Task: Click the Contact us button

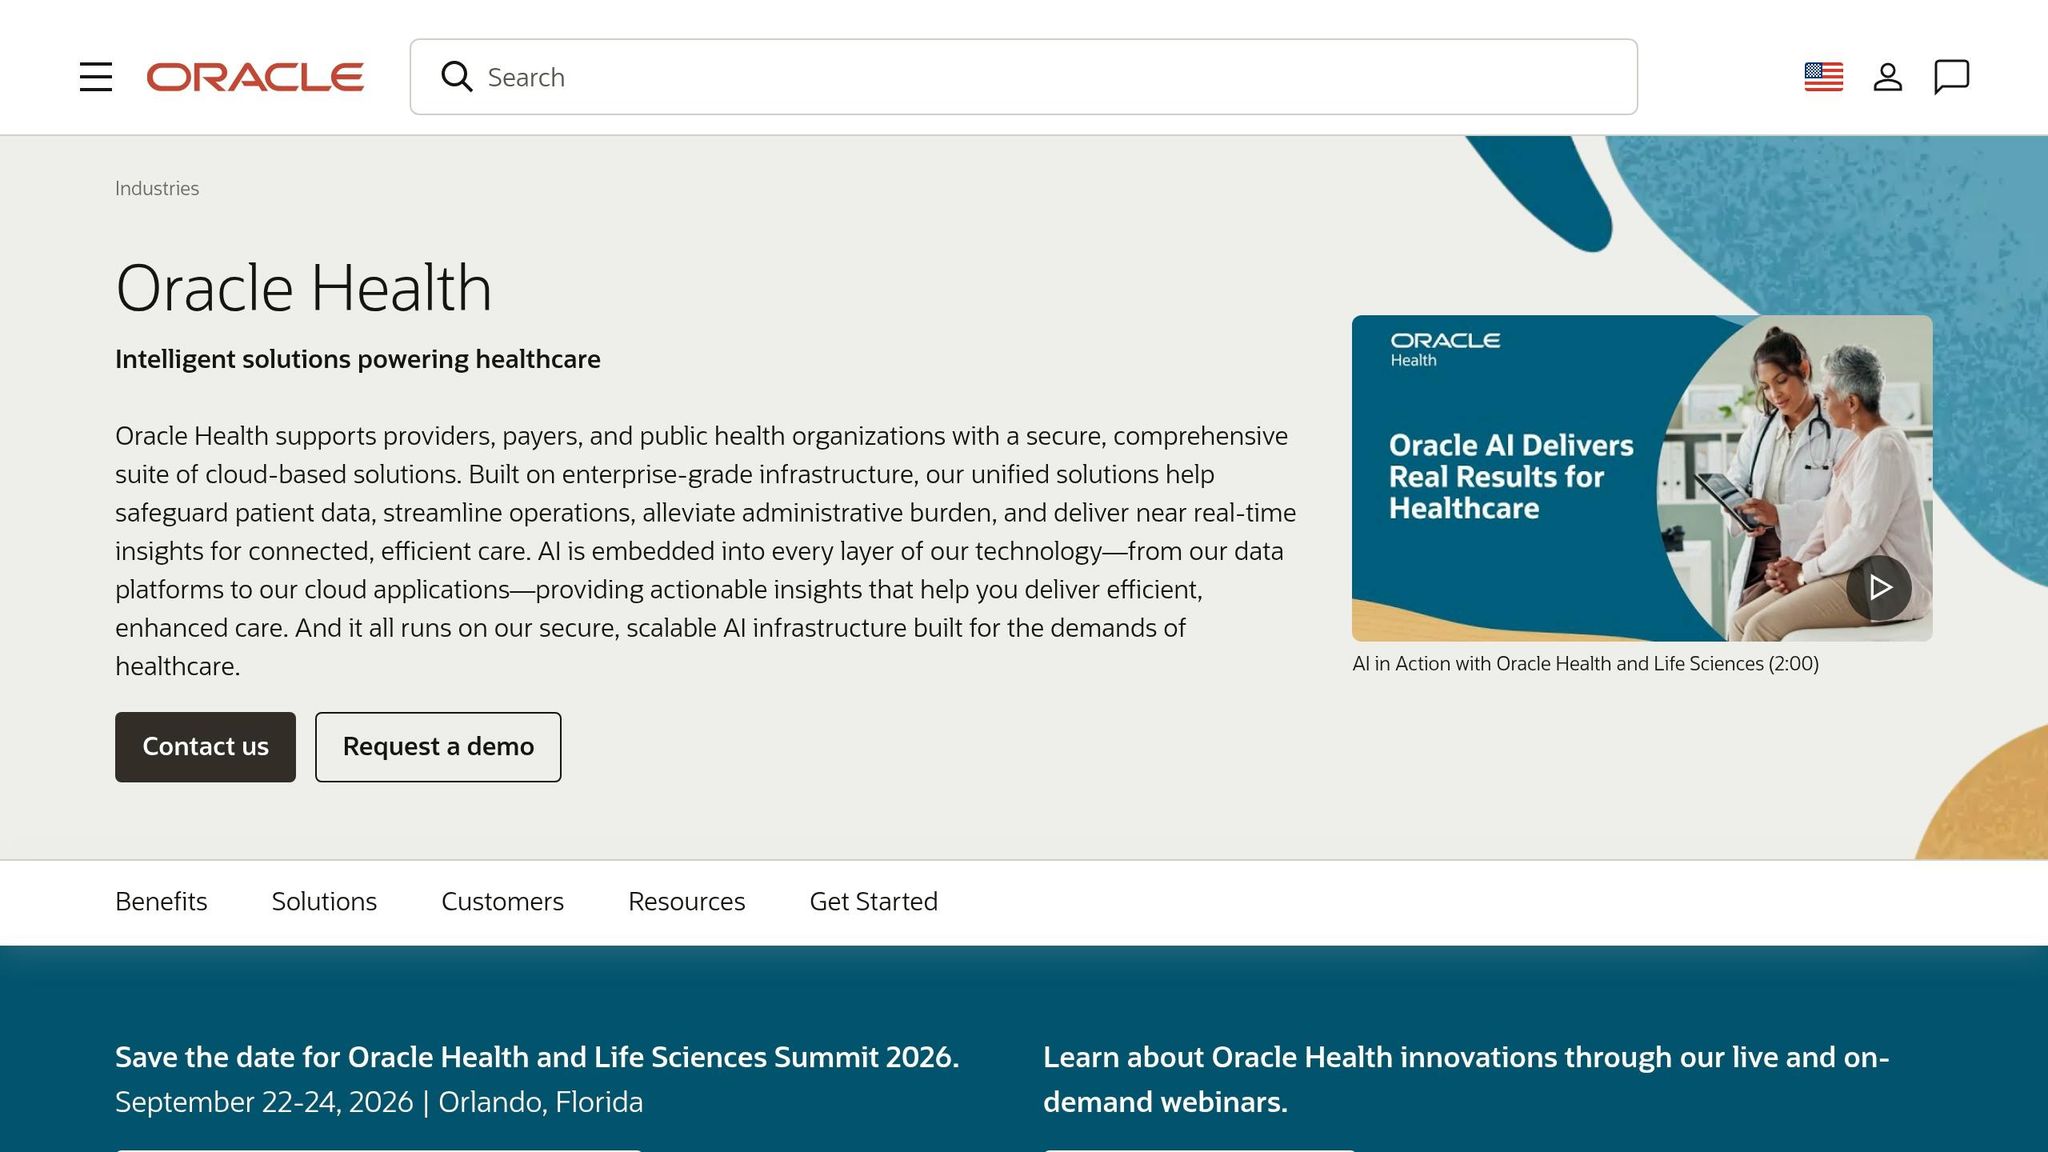Action: coord(205,747)
